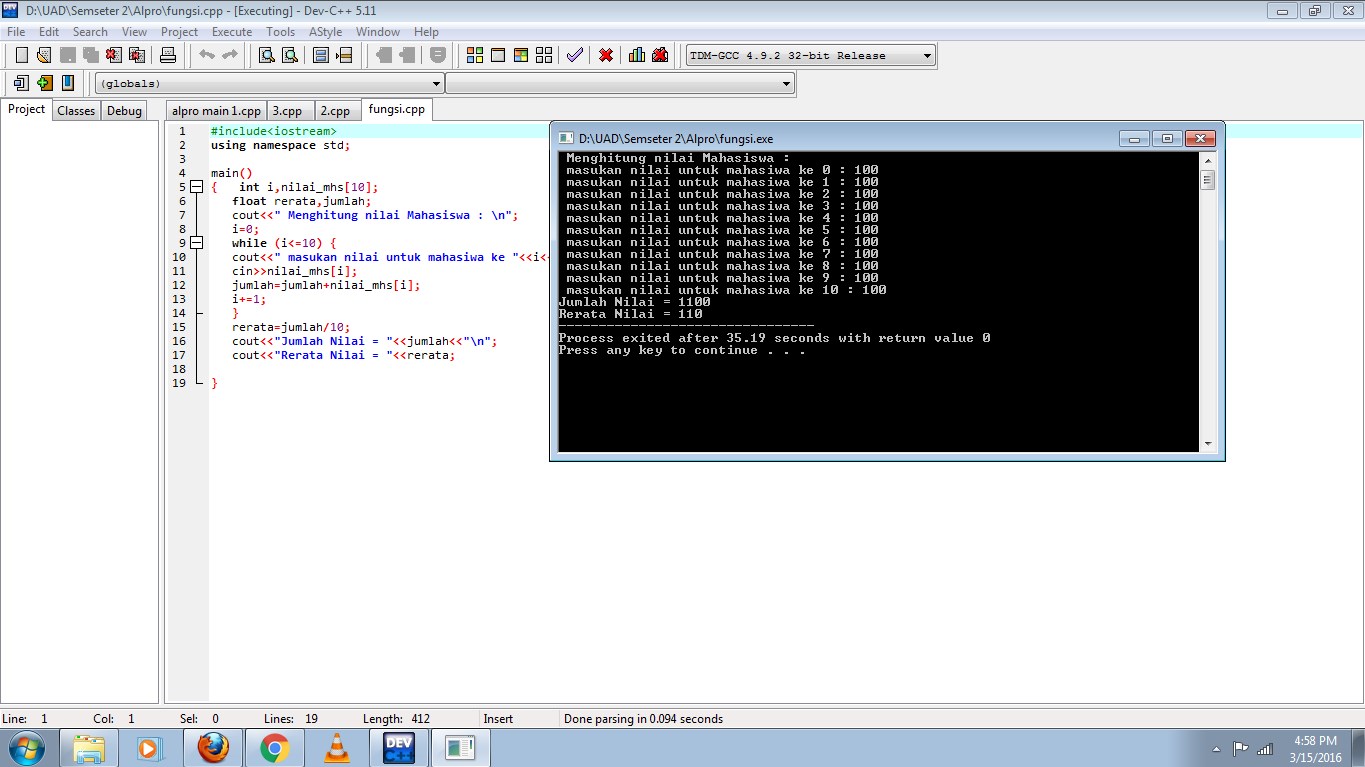Open VLC media player from taskbar
The image size is (1365, 767).
point(338,747)
